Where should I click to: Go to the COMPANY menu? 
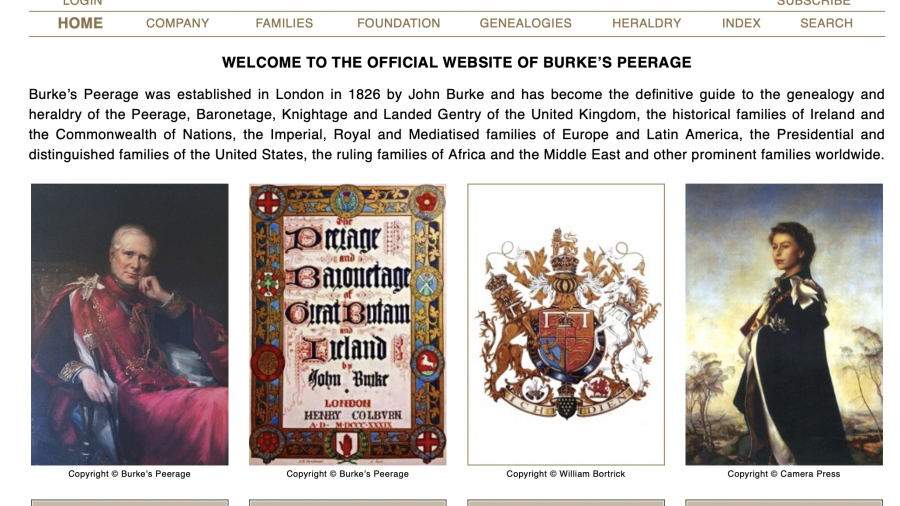(x=177, y=24)
